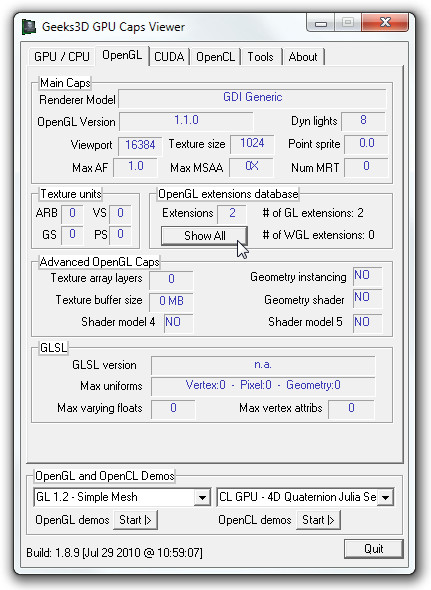Click the '# of GL extensions: 2' text
Image resolution: width=431 pixels, height=590 pixels.
tap(313, 213)
